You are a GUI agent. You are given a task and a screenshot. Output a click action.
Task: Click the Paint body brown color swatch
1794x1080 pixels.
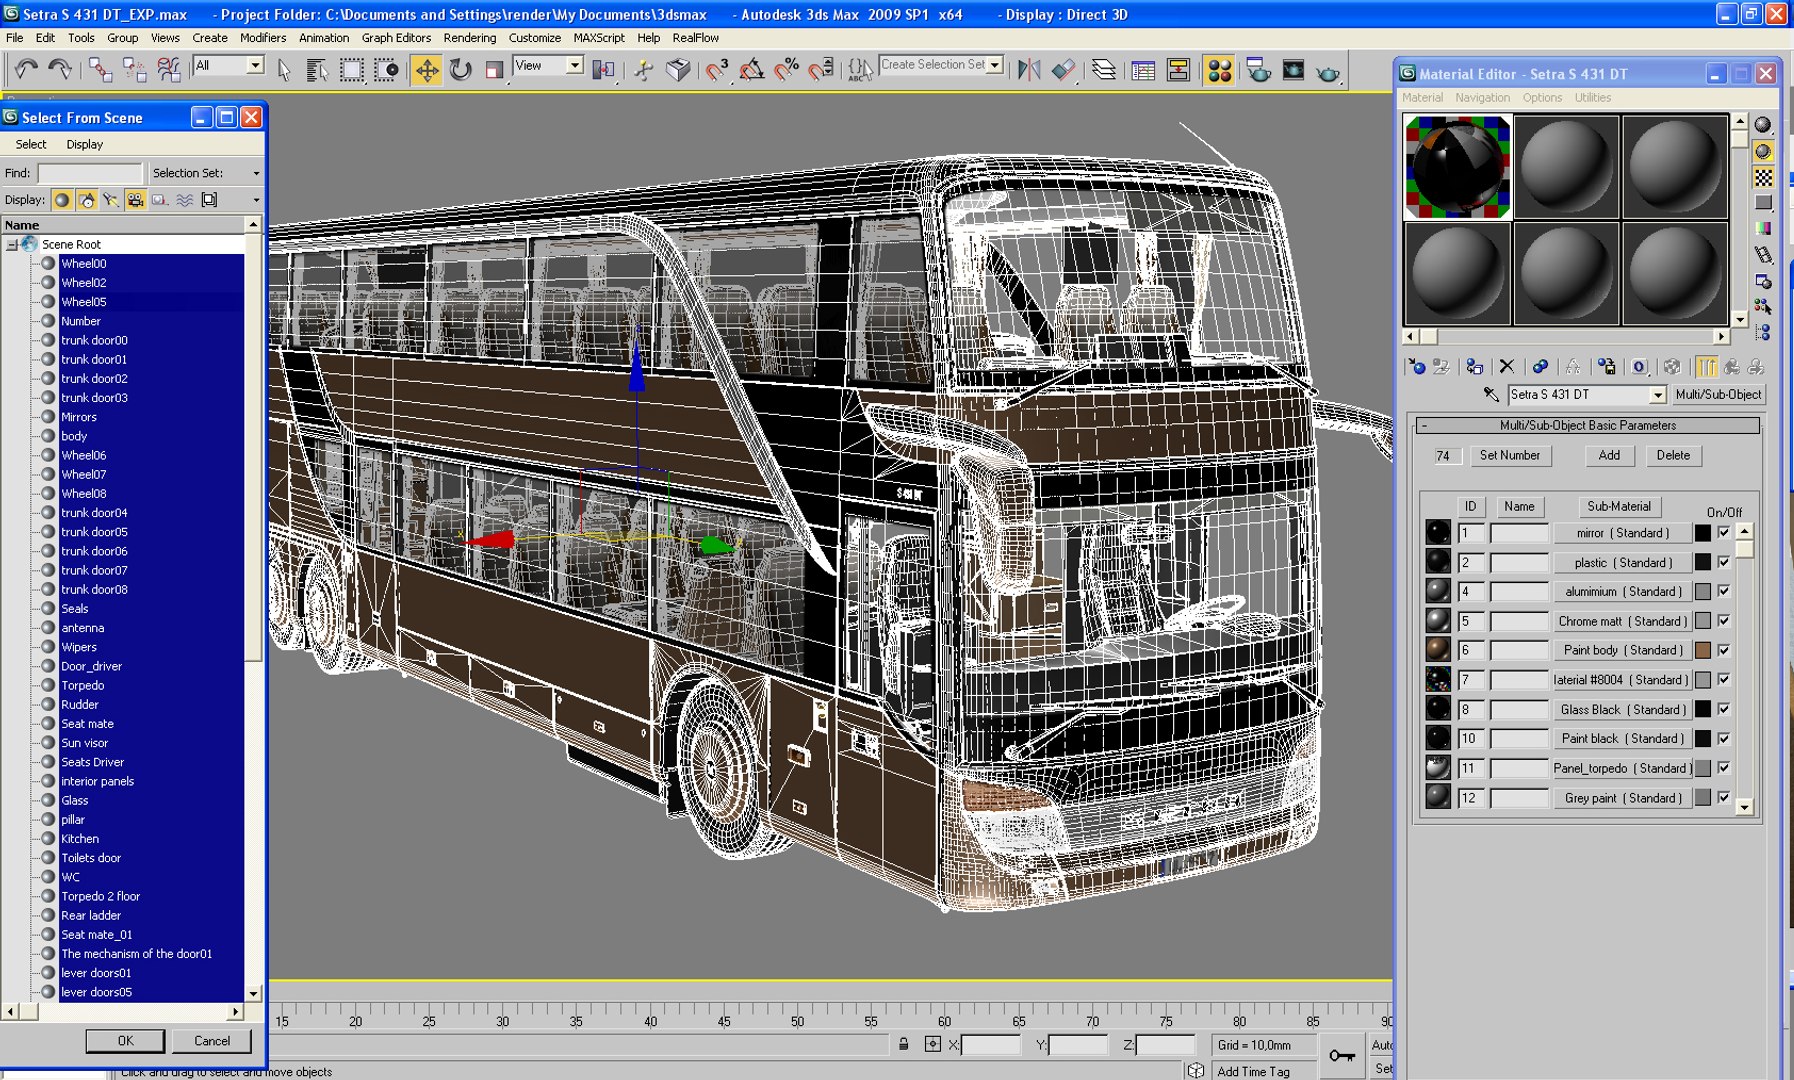tap(1702, 650)
